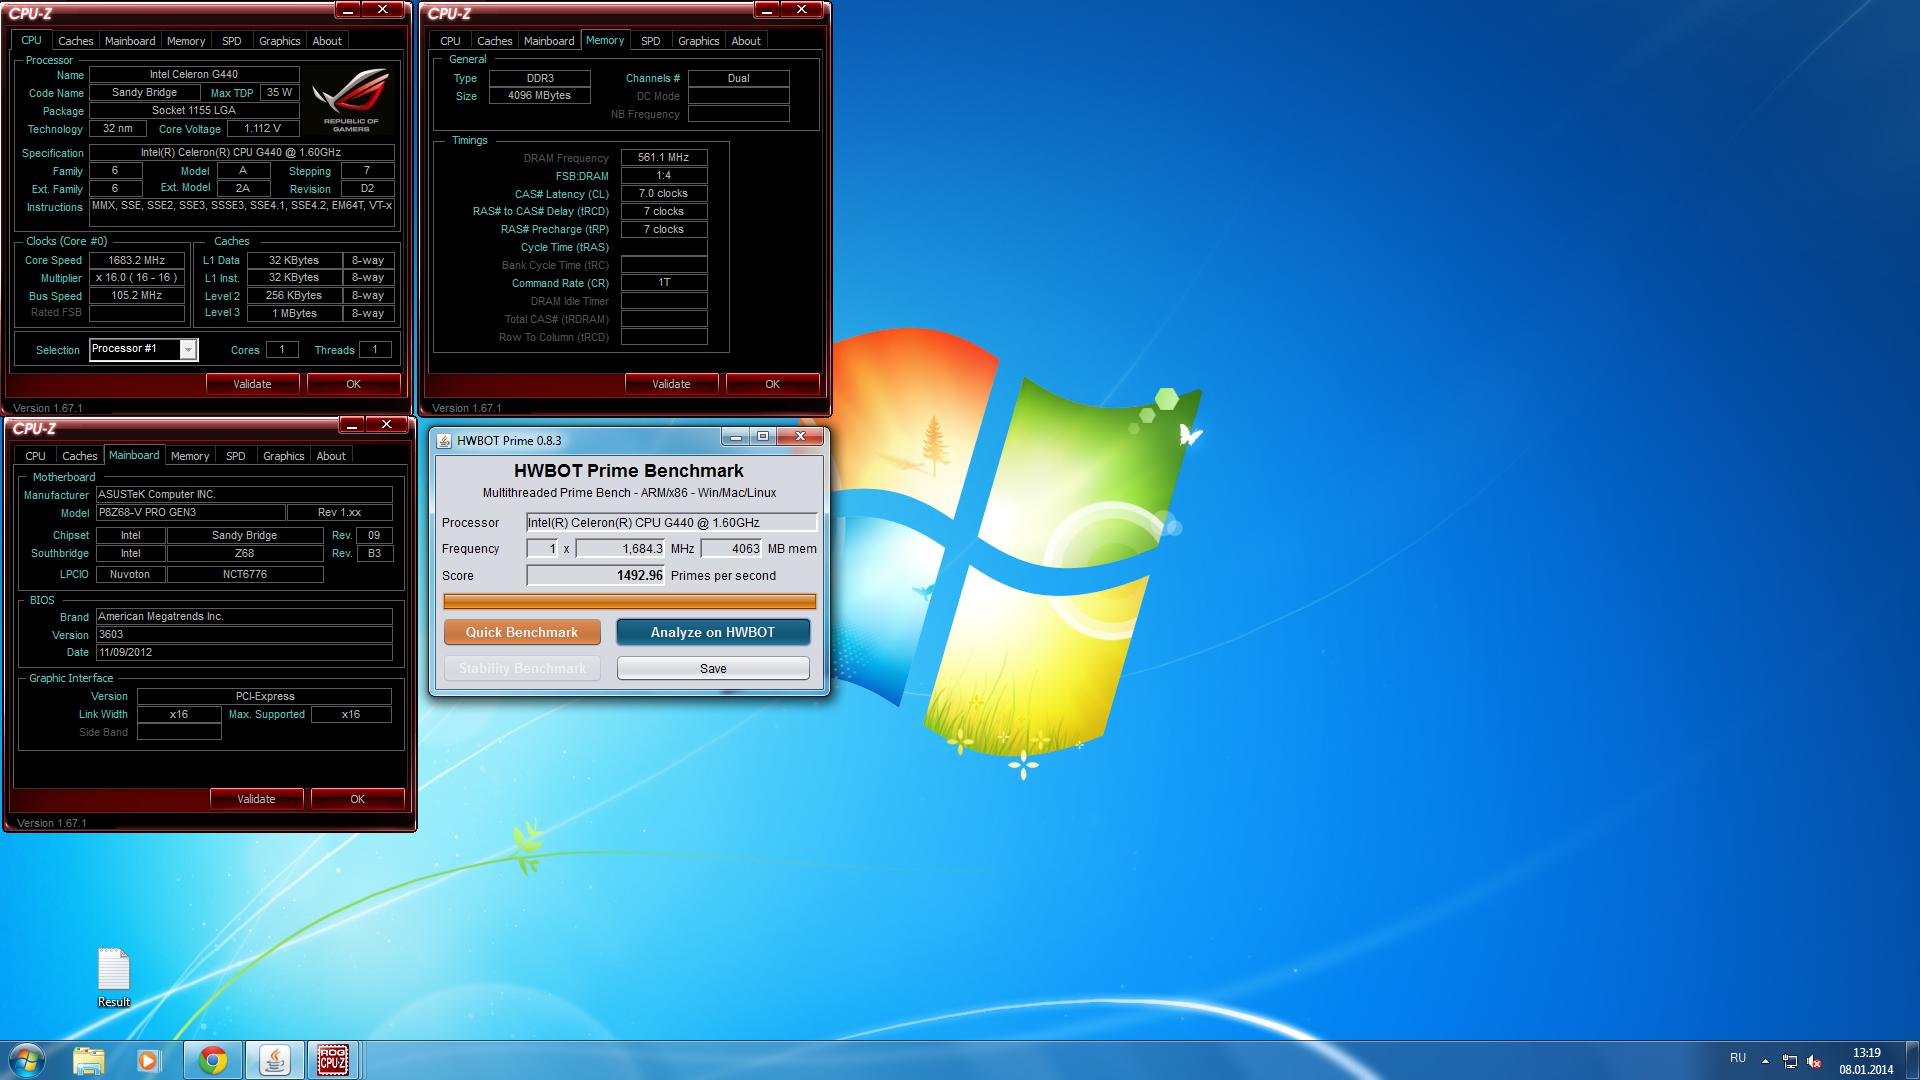Minimize the HWBOT Prime window
This screenshot has height=1080, width=1920.
[735, 437]
